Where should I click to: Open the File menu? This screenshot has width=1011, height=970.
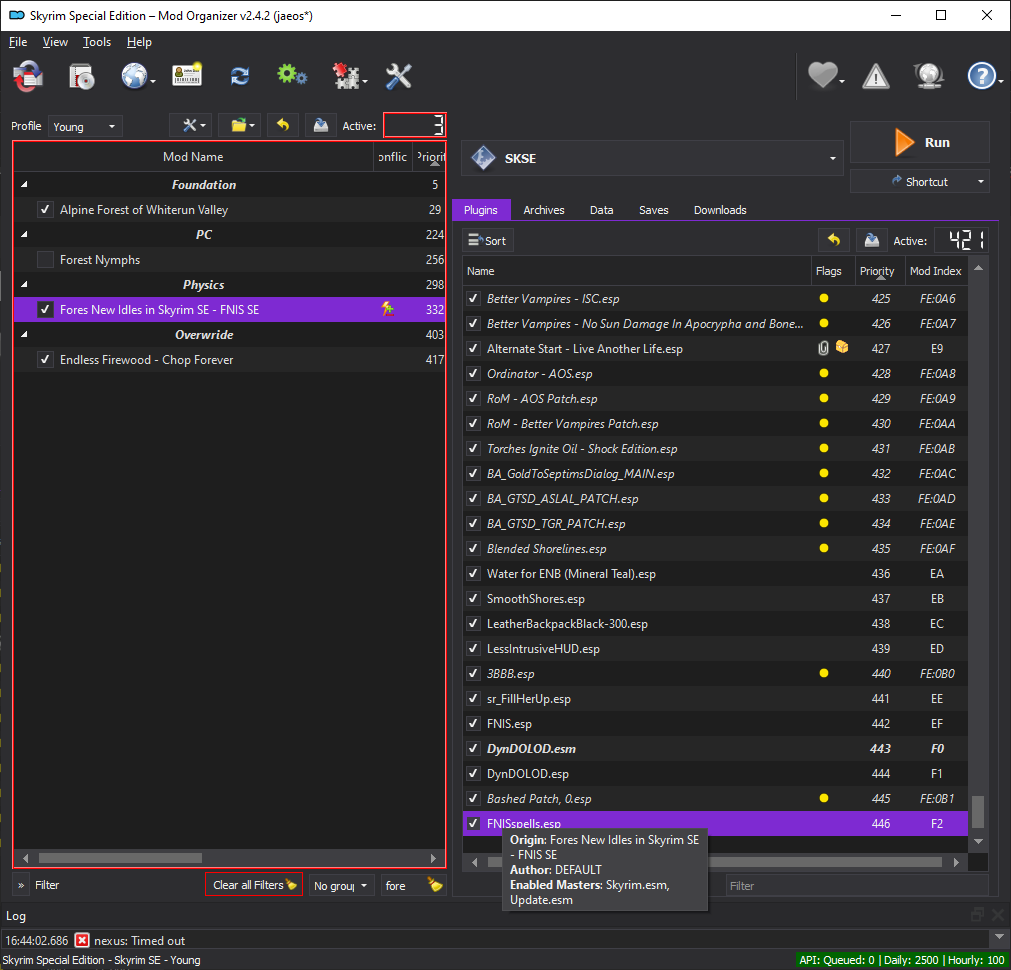coord(17,42)
